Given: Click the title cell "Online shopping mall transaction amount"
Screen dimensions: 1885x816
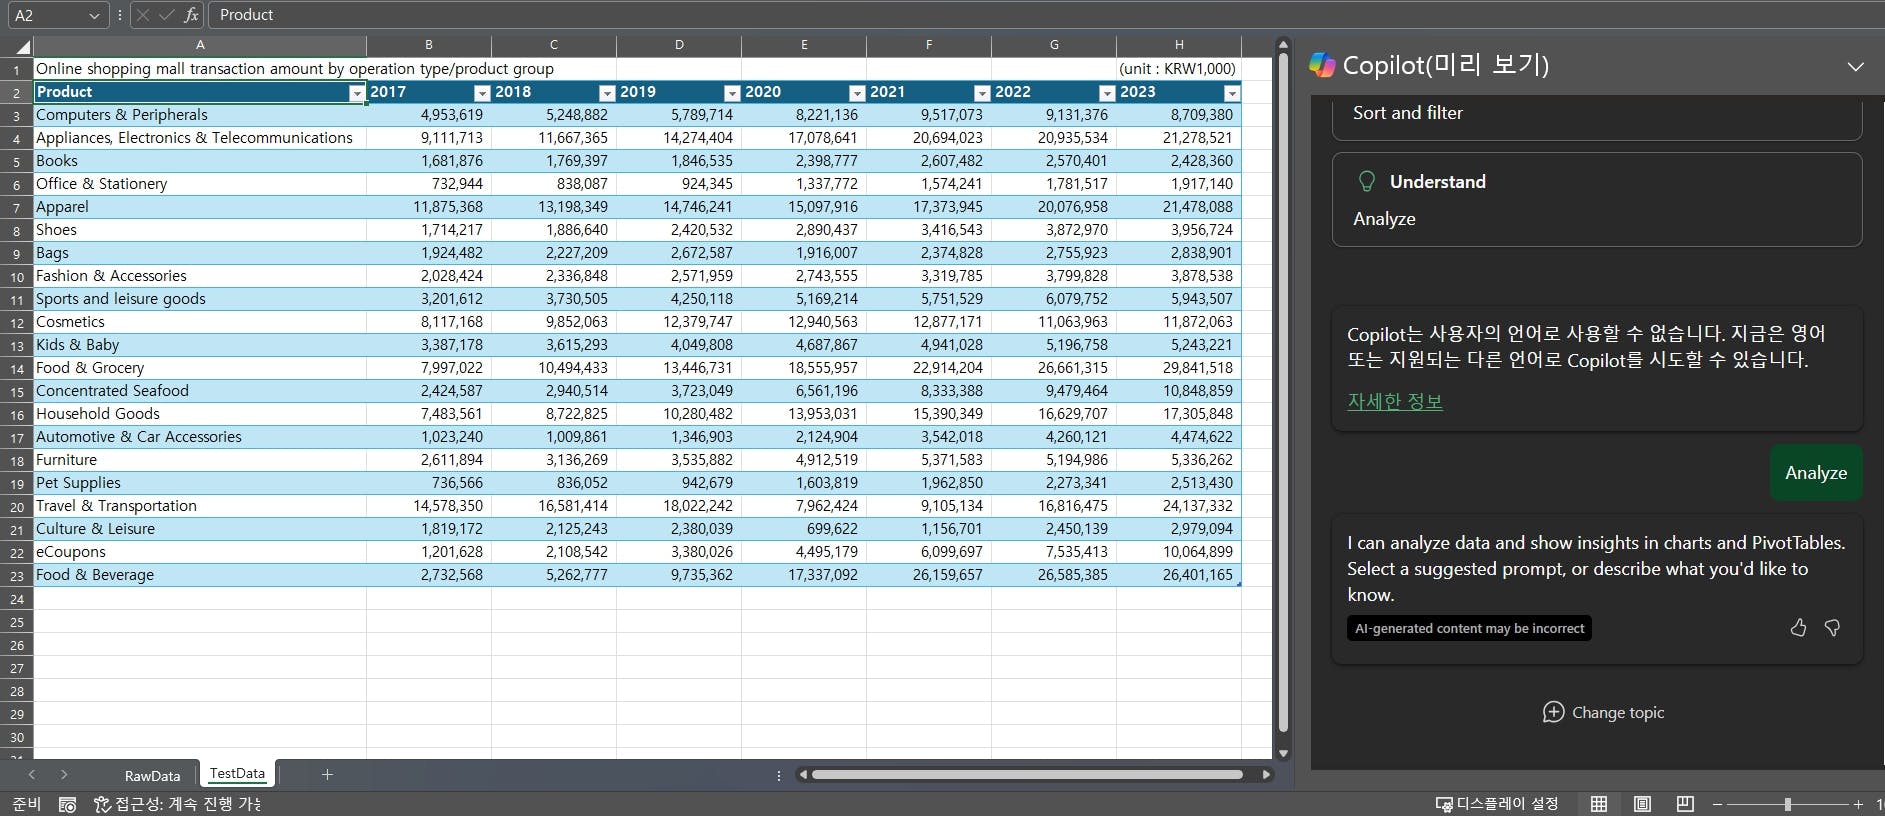Looking at the screenshot, I should (200, 69).
